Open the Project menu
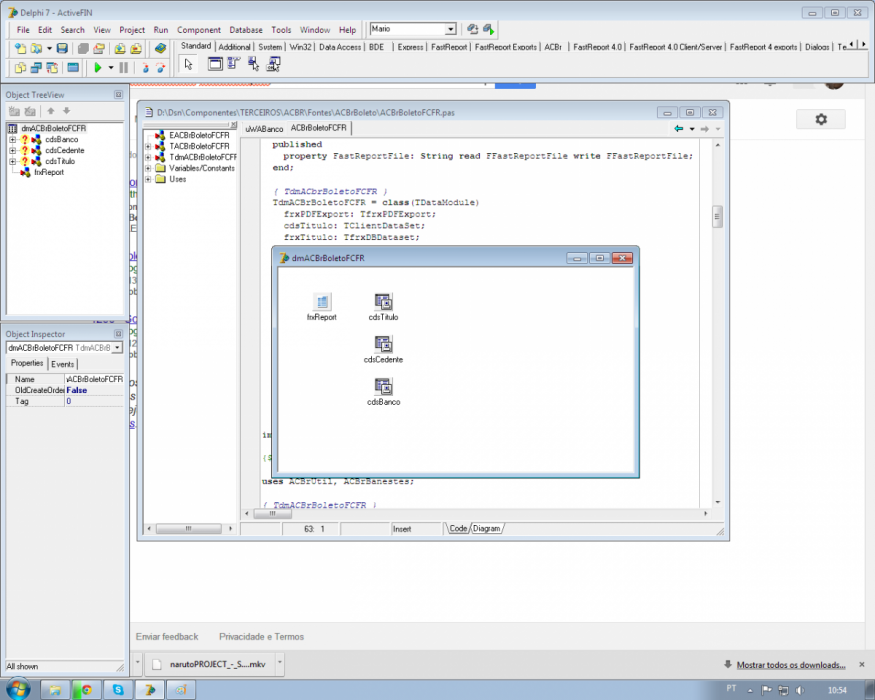875x700 pixels. coord(132,30)
